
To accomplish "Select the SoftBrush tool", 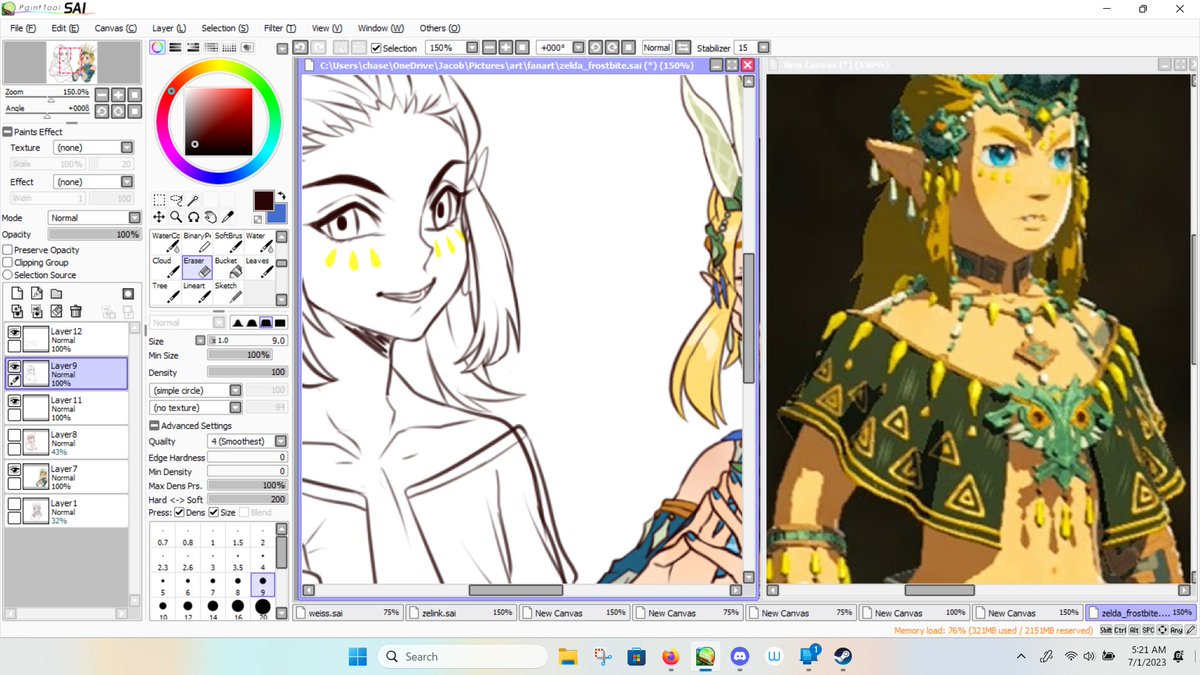I will click(227, 241).
